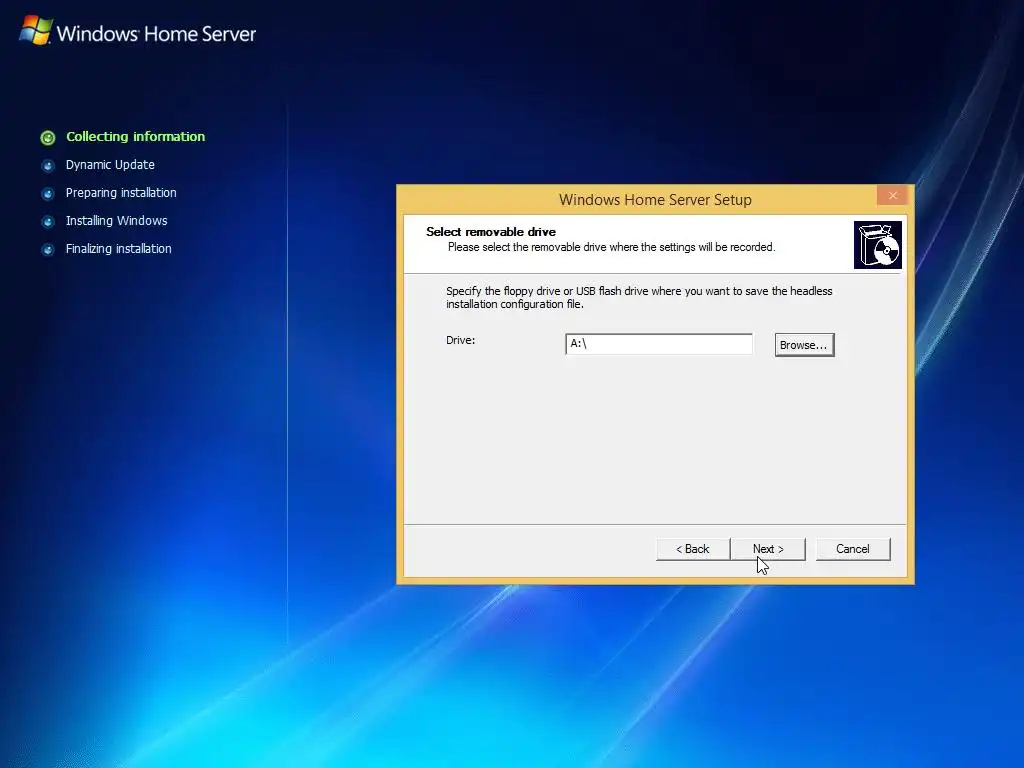
Task: Click the green Collecting information step icon
Action: tap(48, 138)
